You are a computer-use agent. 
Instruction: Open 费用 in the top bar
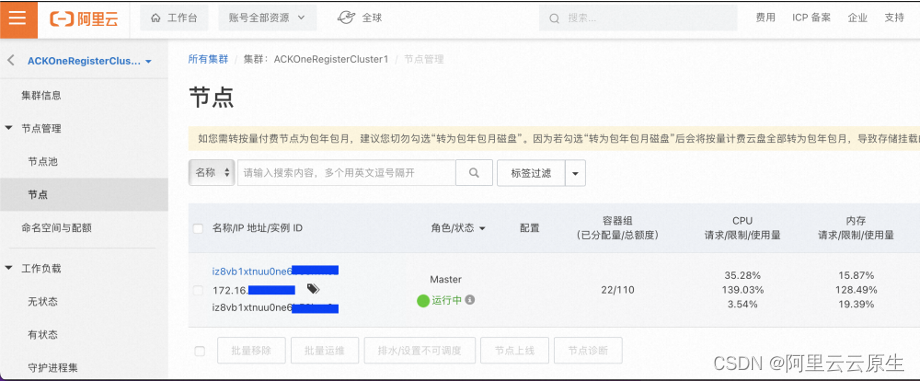point(765,18)
